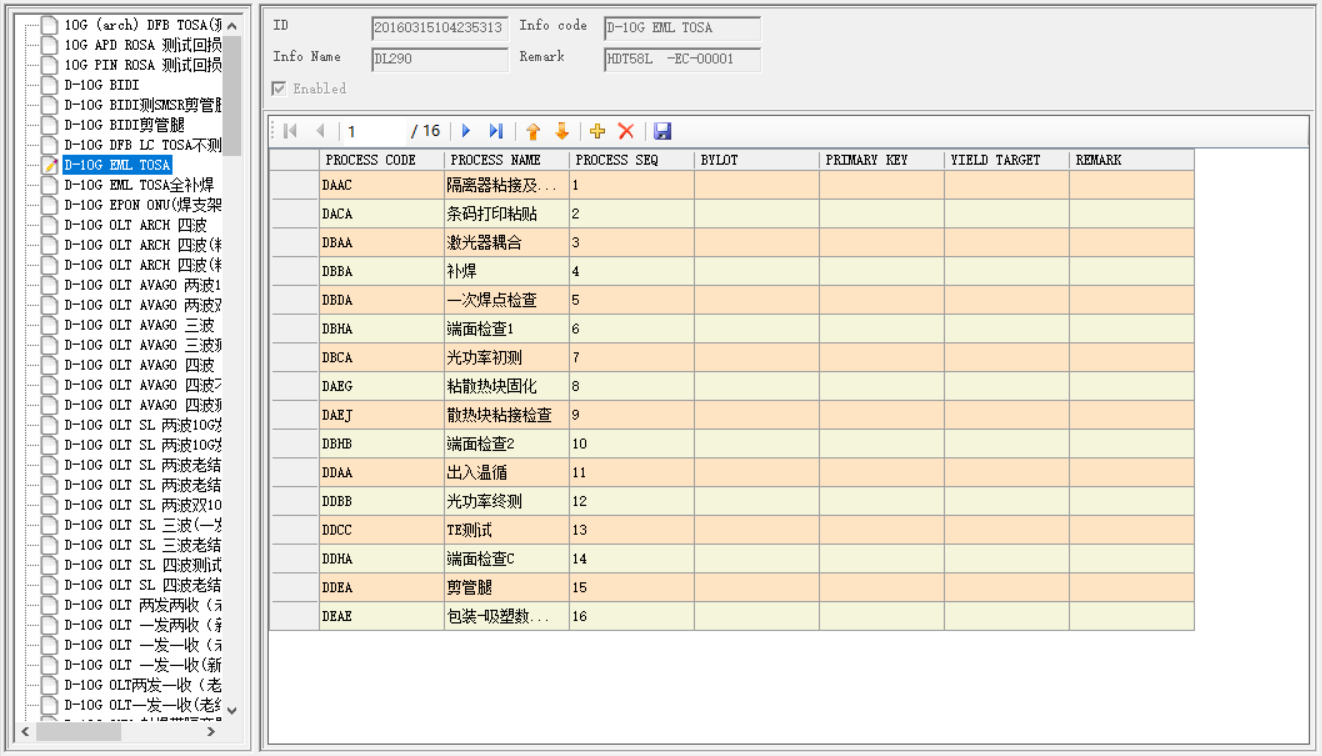The width and height of the screenshot is (1322, 756).
Task: Toggle the Enabled checkbox
Action: coord(279,89)
